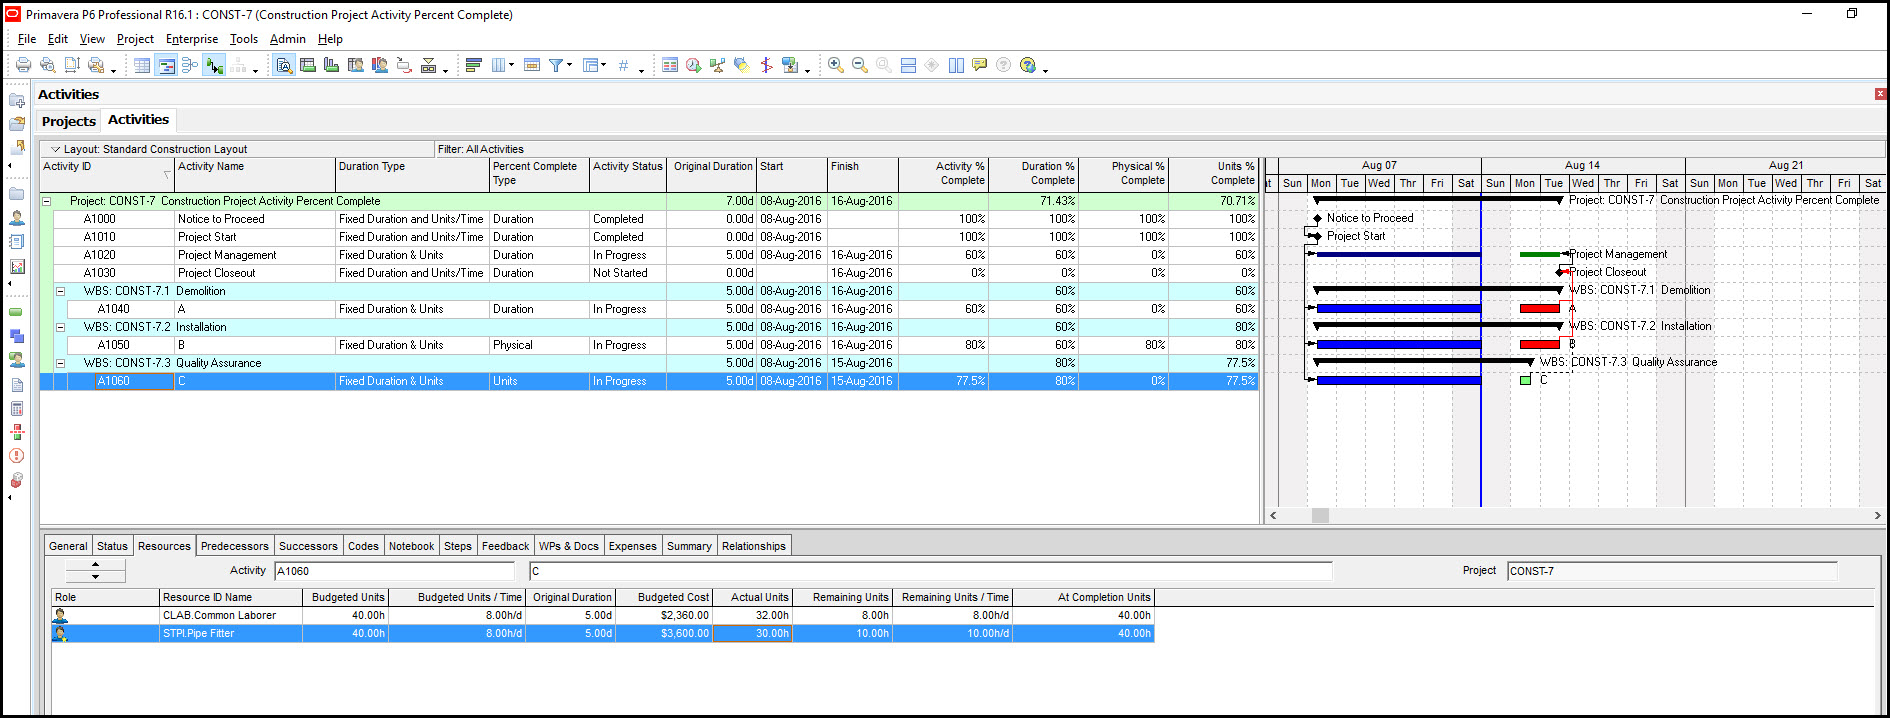Click the Bars icon in the toolbar
The height and width of the screenshot is (718, 1890).
pyautogui.click(x=474, y=65)
